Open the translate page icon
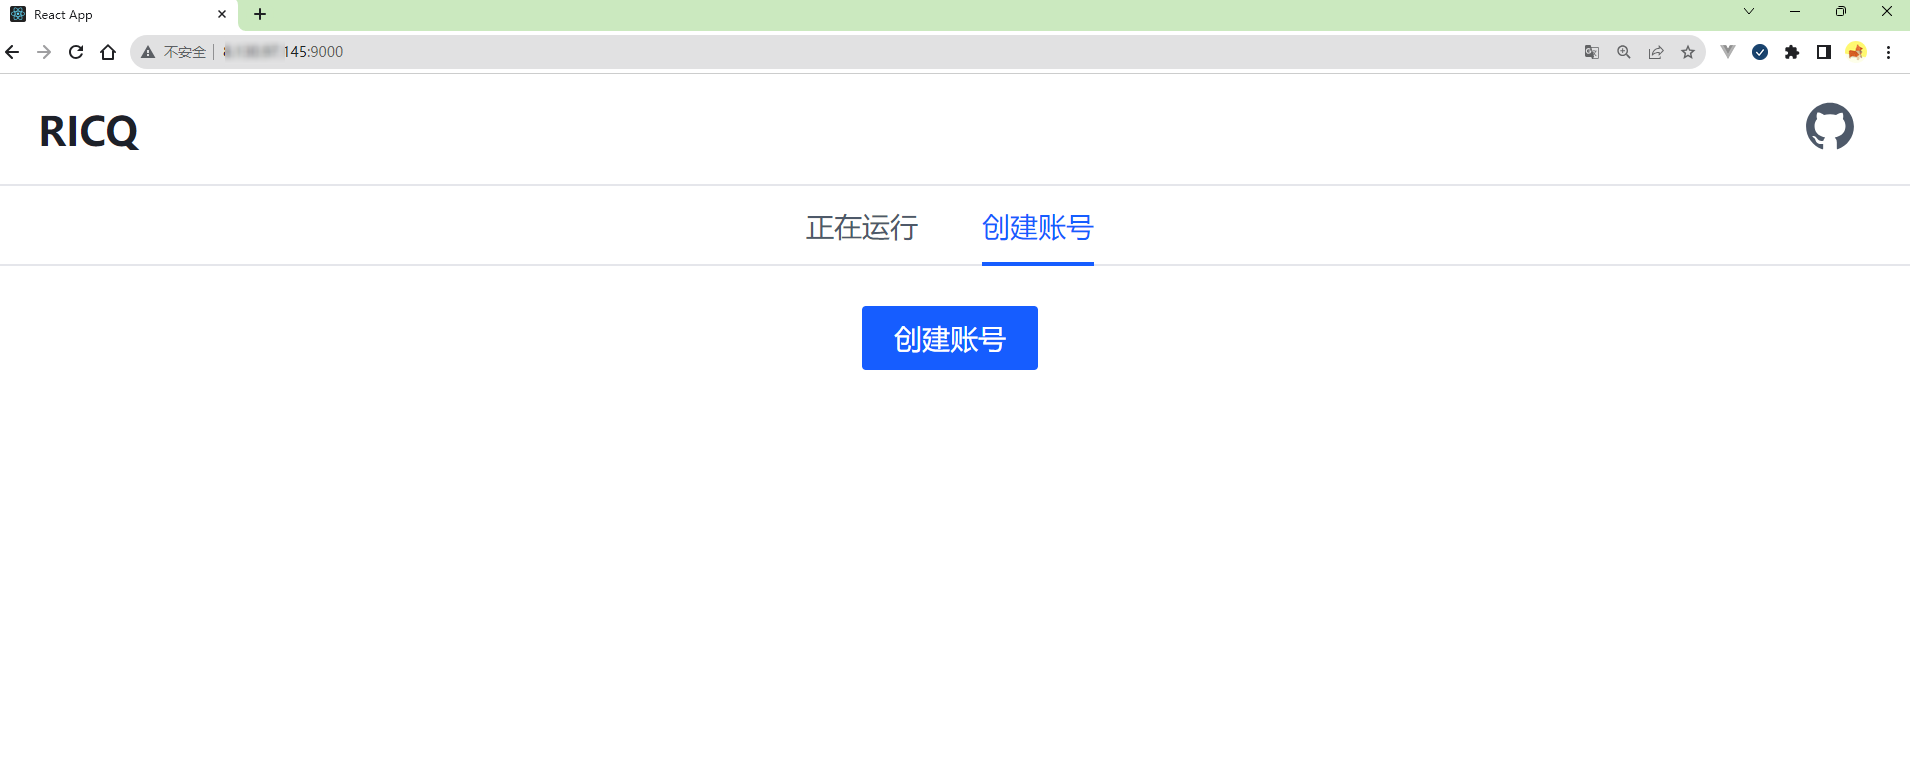Image resolution: width=1910 pixels, height=763 pixels. point(1592,52)
